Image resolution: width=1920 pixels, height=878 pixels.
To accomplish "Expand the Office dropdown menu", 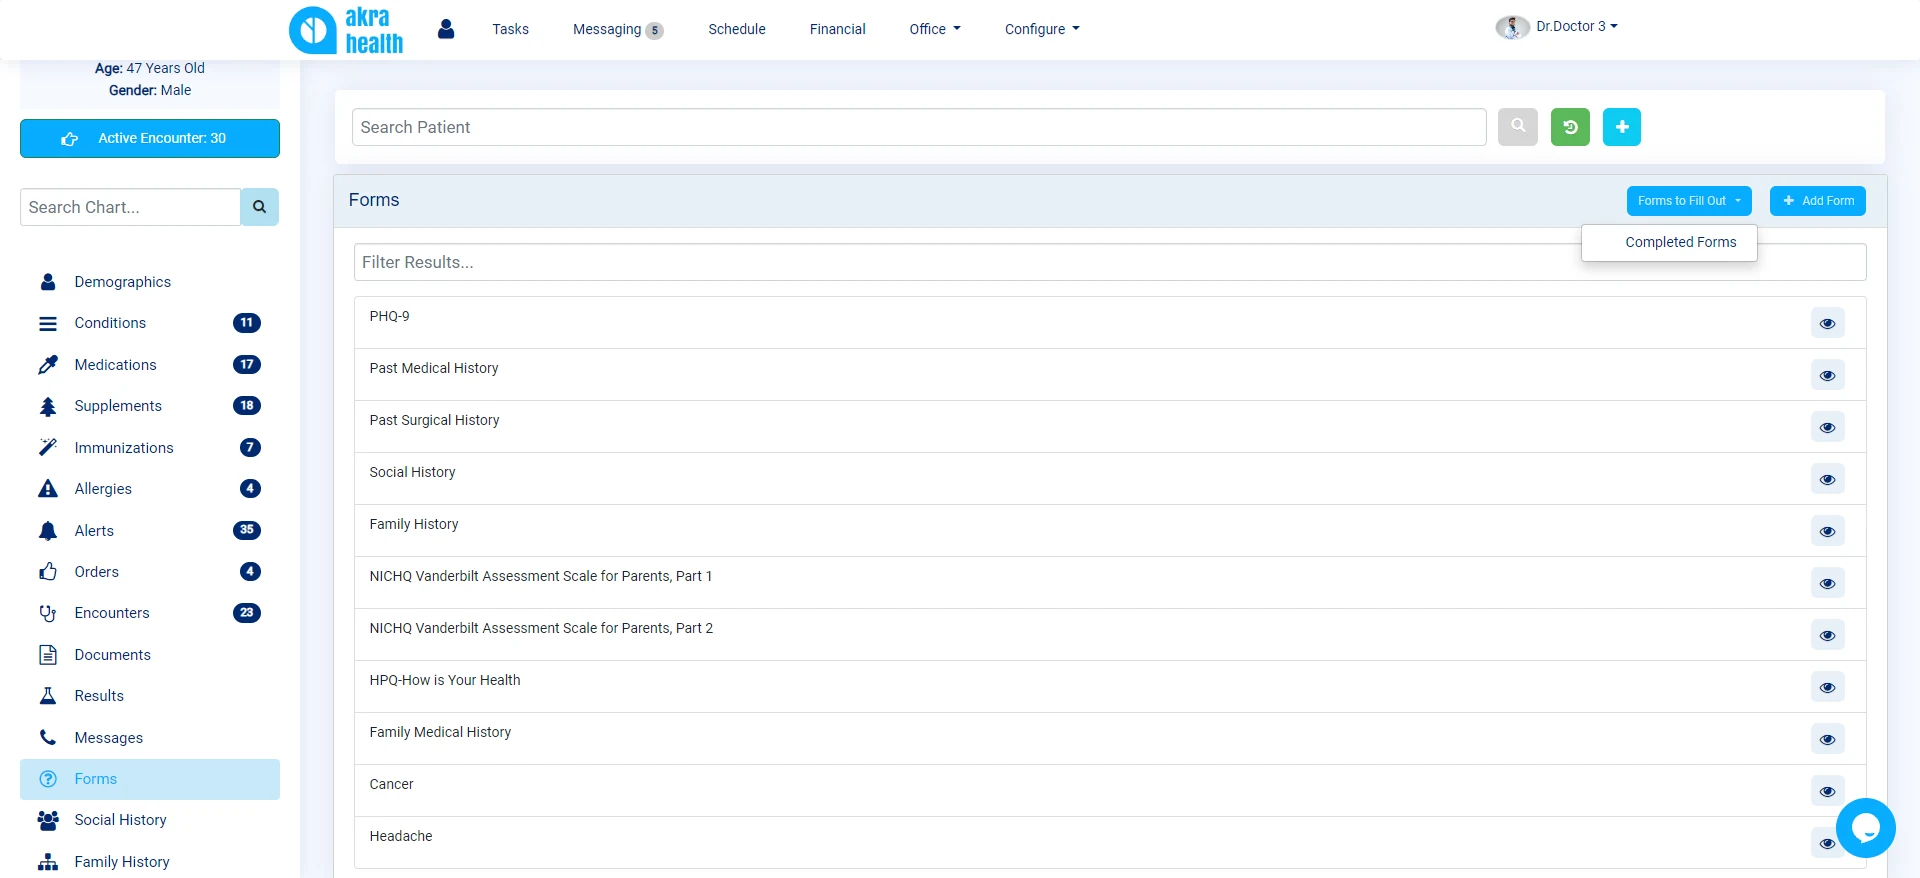I will point(934,29).
